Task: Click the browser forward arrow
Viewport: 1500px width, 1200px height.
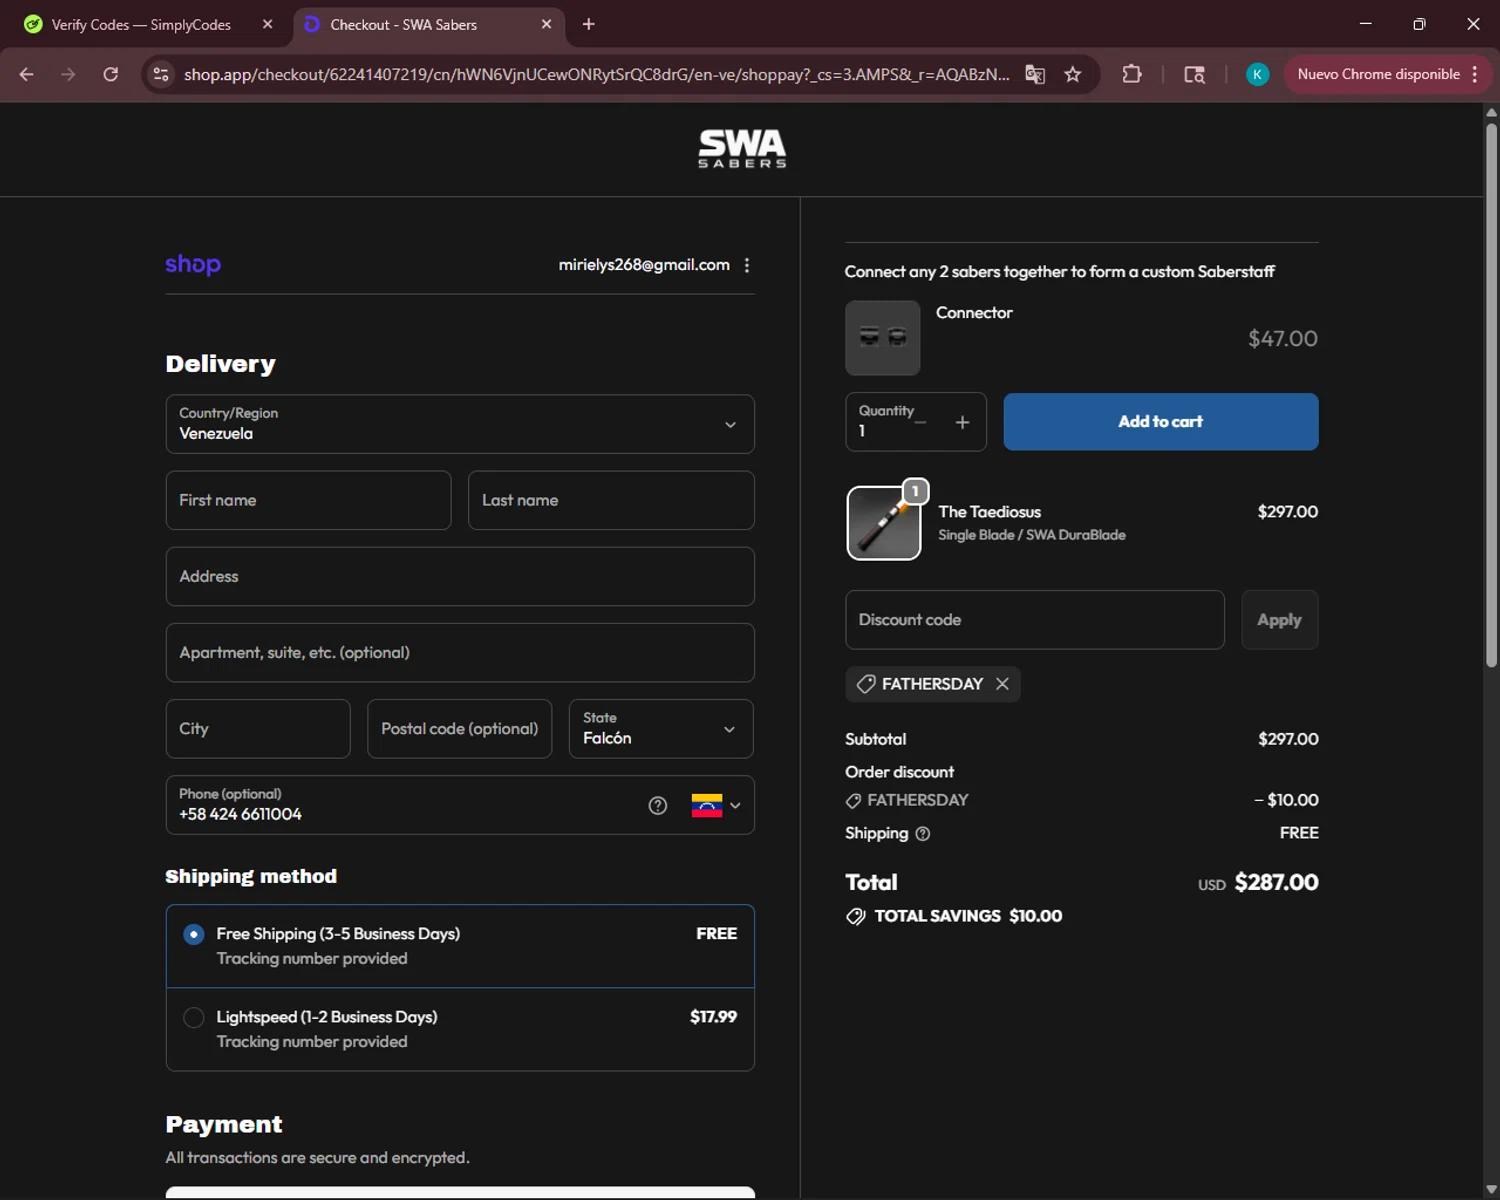Action: click(x=68, y=74)
